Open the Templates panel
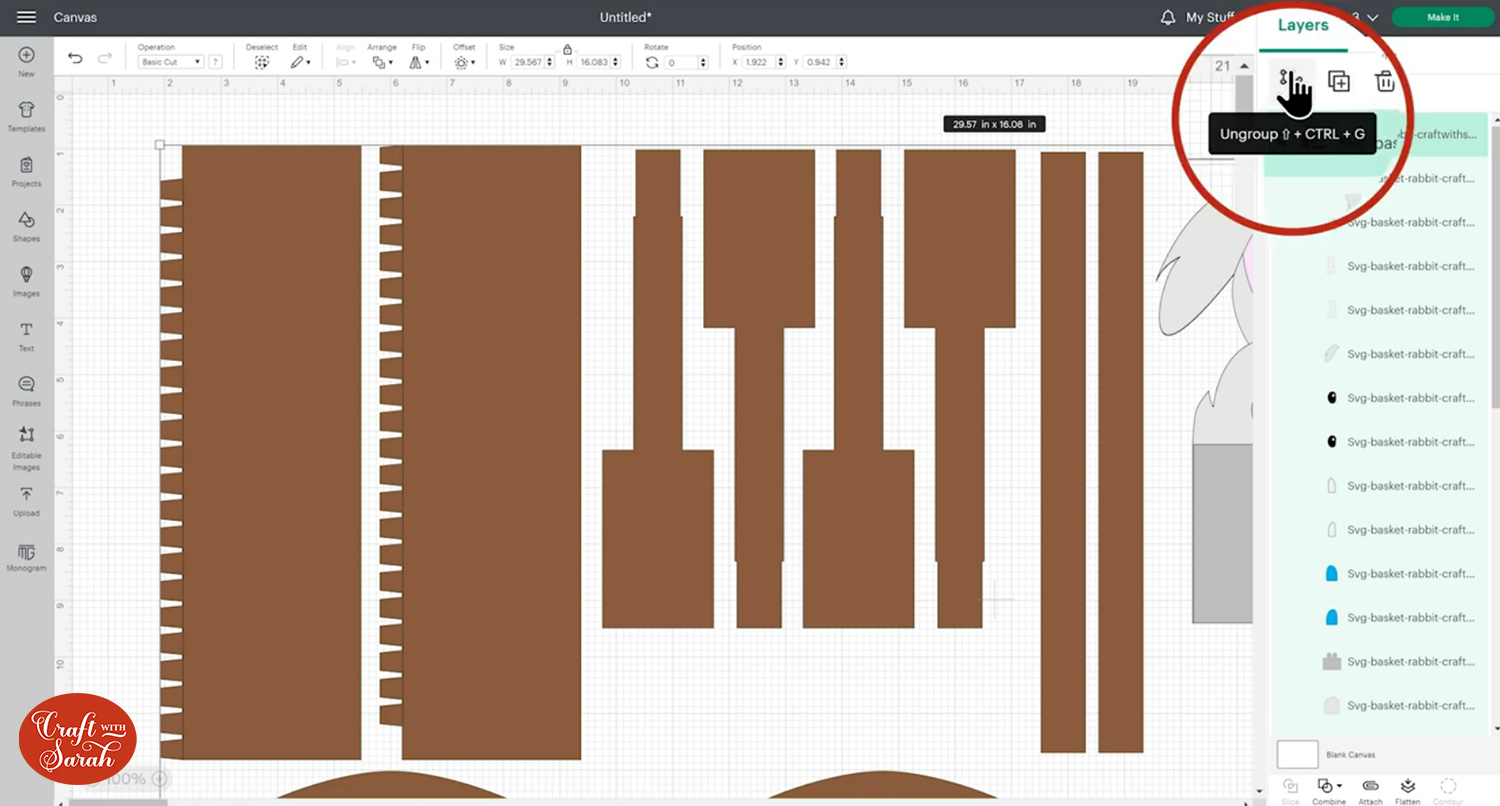Image resolution: width=1500 pixels, height=806 pixels. point(26,116)
